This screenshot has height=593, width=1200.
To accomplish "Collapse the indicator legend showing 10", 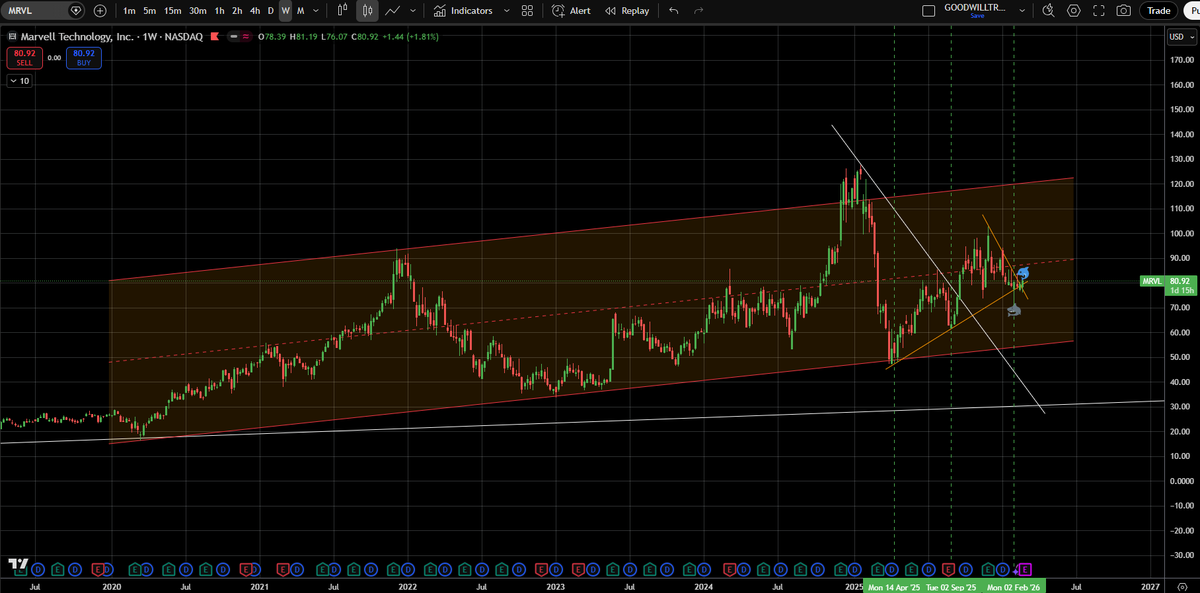I will 19,81.
